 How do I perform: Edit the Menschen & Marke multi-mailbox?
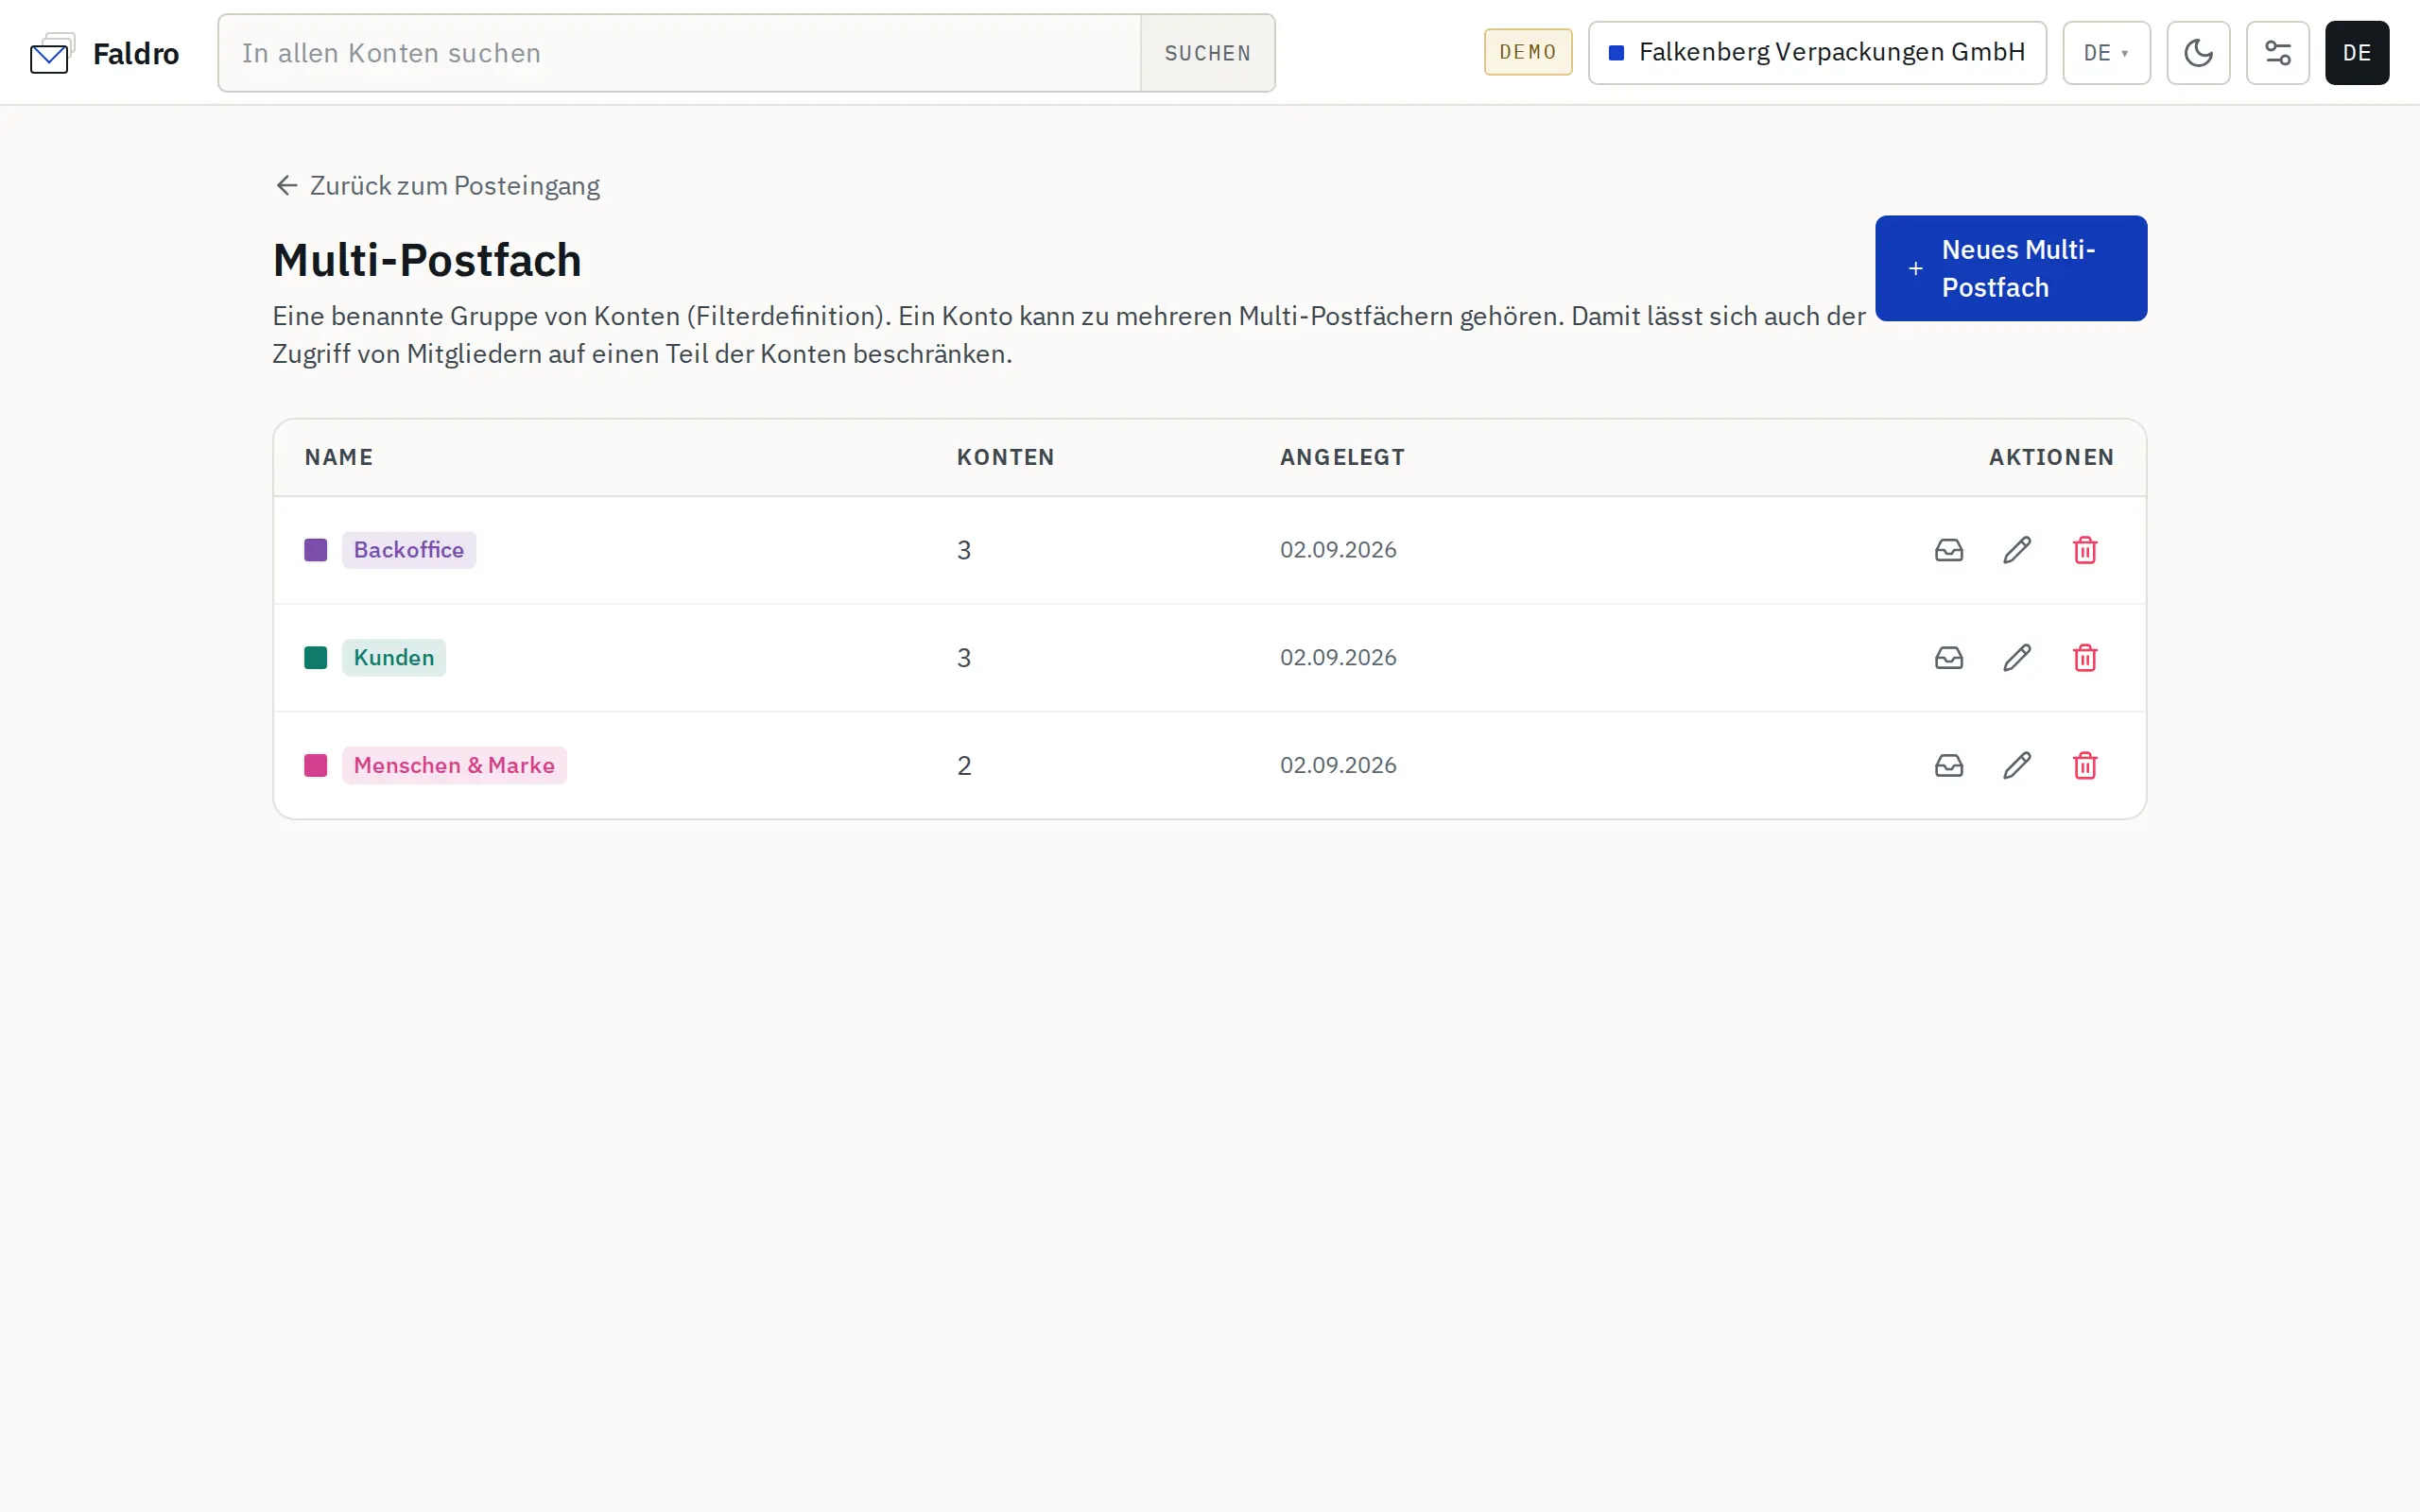2017,766
